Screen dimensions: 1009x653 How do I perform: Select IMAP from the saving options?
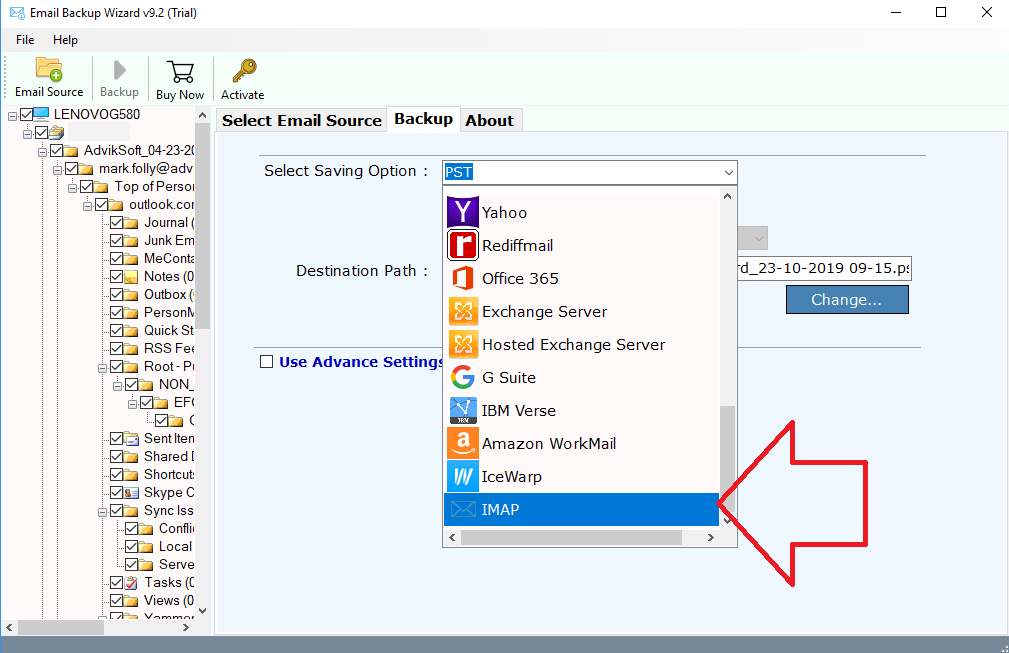click(581, 510)
